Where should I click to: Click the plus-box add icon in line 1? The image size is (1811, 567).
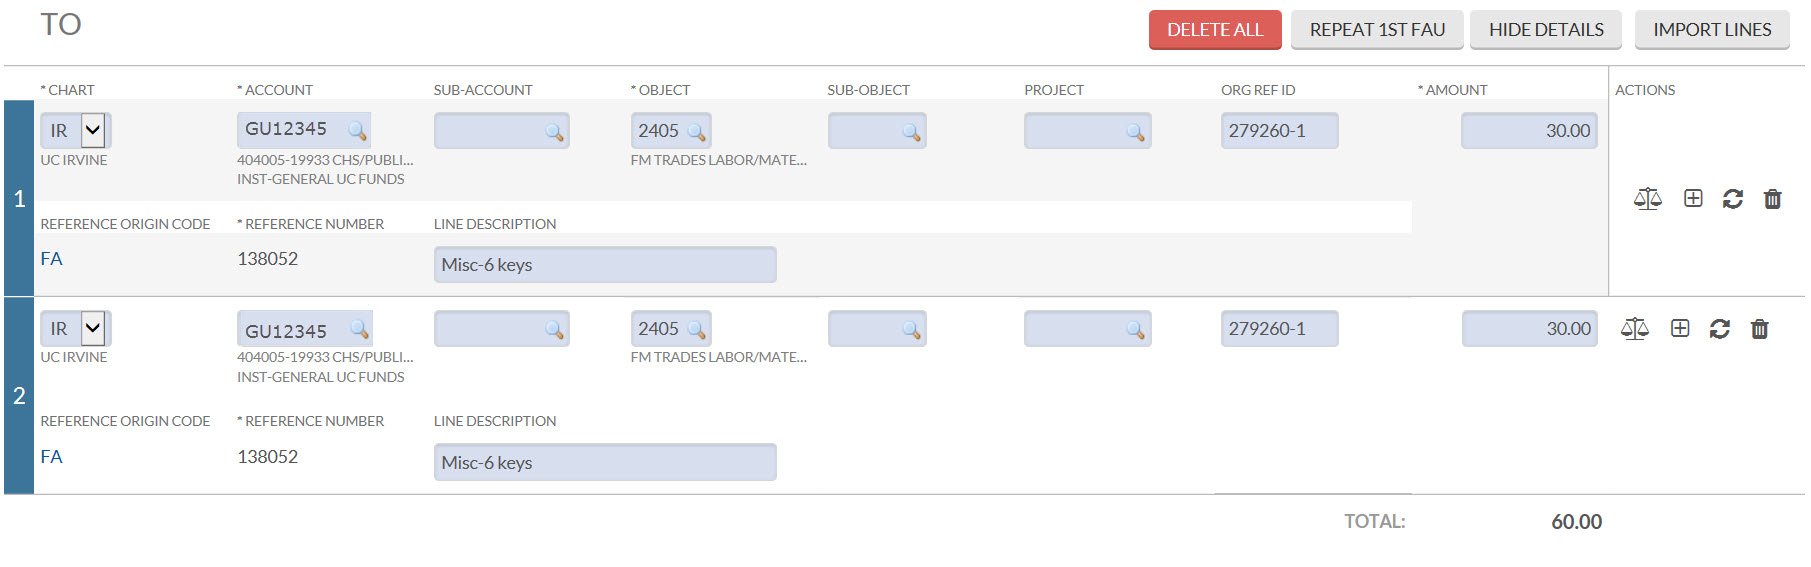(x=1693, y=199)
